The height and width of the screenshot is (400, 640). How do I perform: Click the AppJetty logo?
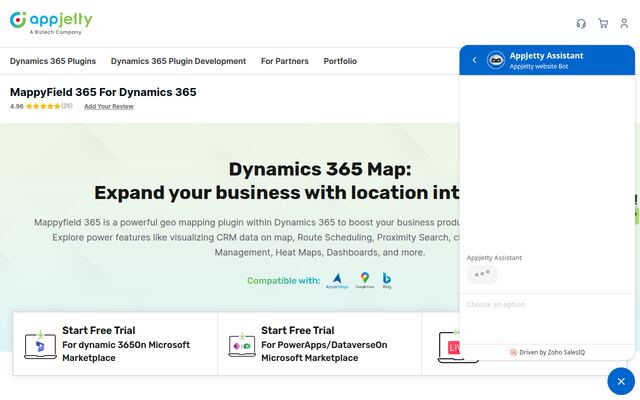(x=51, y=23)
